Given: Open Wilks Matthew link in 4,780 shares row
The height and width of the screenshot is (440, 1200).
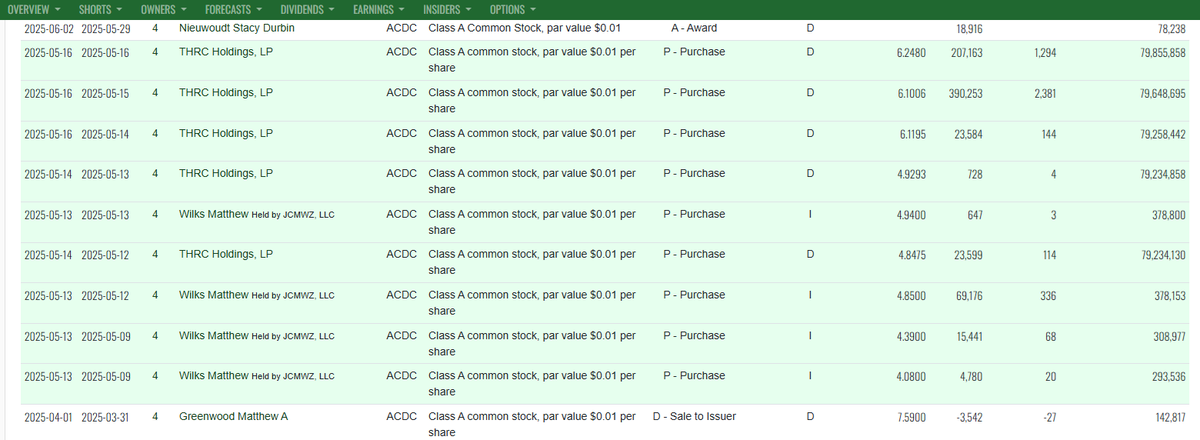Looking at the screenshot, I should point(213,376).
